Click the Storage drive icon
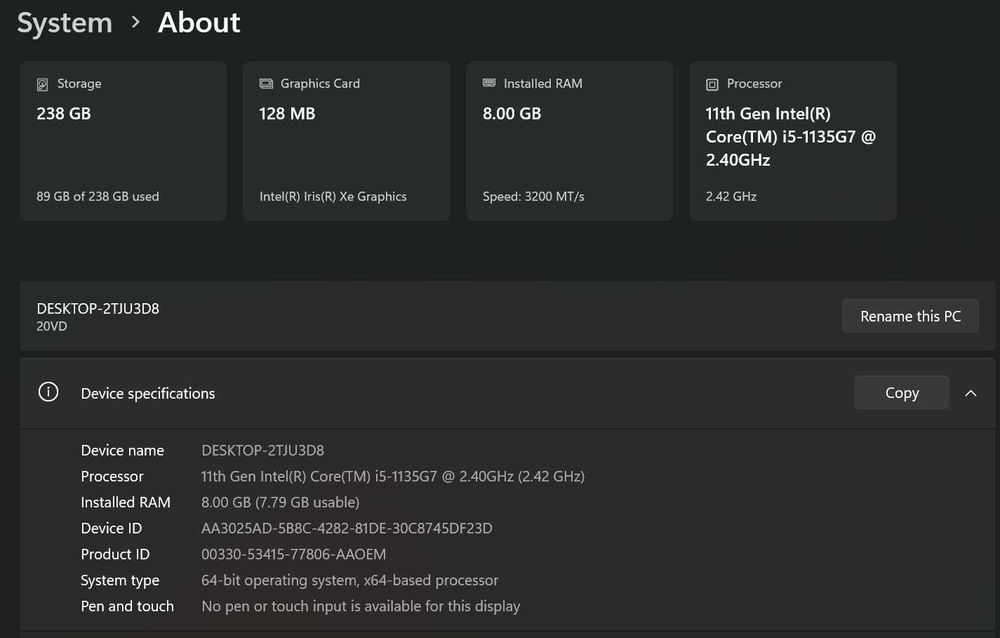 coord(43,84)
